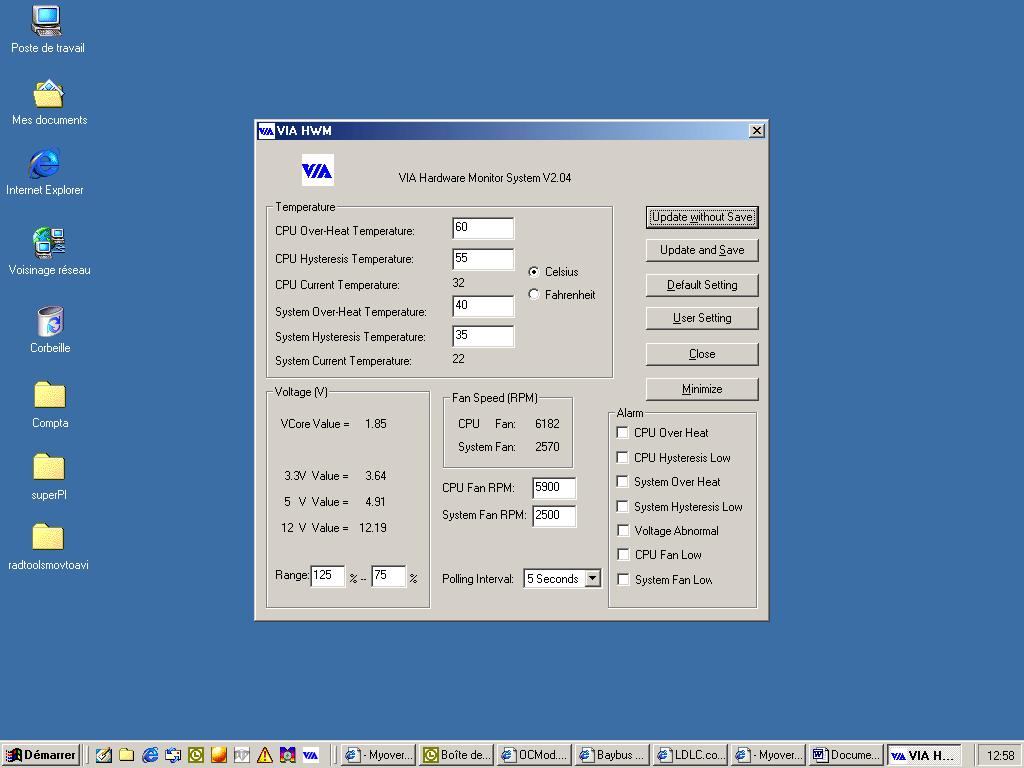Click the CPU Over-Heat Temperature field
This screenshot has height=768, width=1024.
(x=483, y=228)
